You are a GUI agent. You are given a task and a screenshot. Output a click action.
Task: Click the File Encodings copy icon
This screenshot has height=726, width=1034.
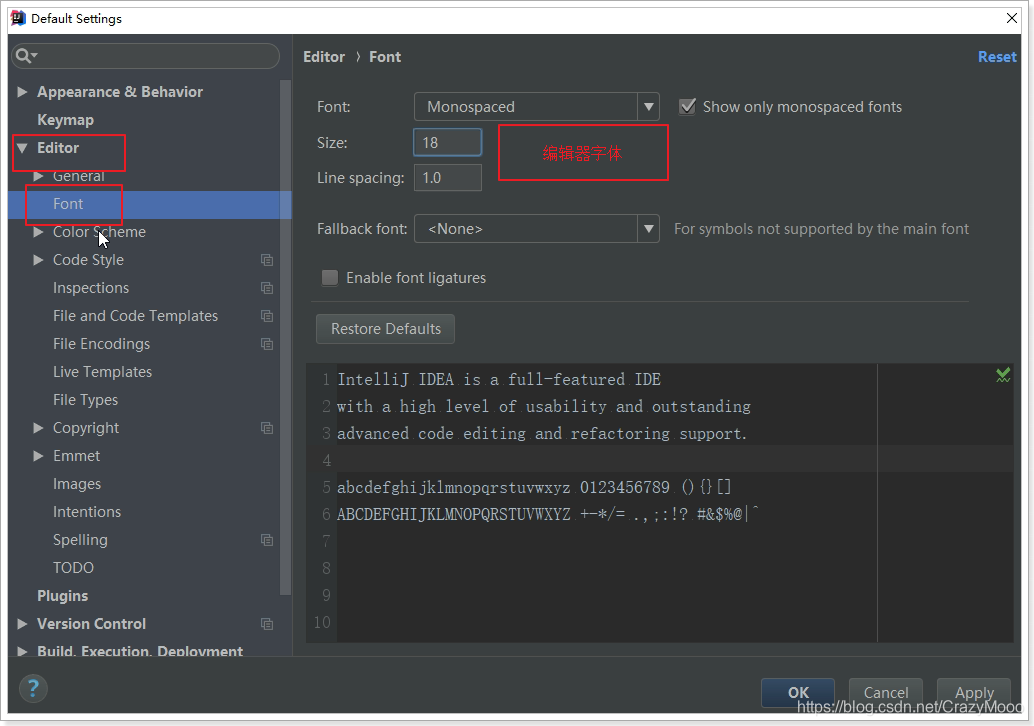(x=267, y=344)
